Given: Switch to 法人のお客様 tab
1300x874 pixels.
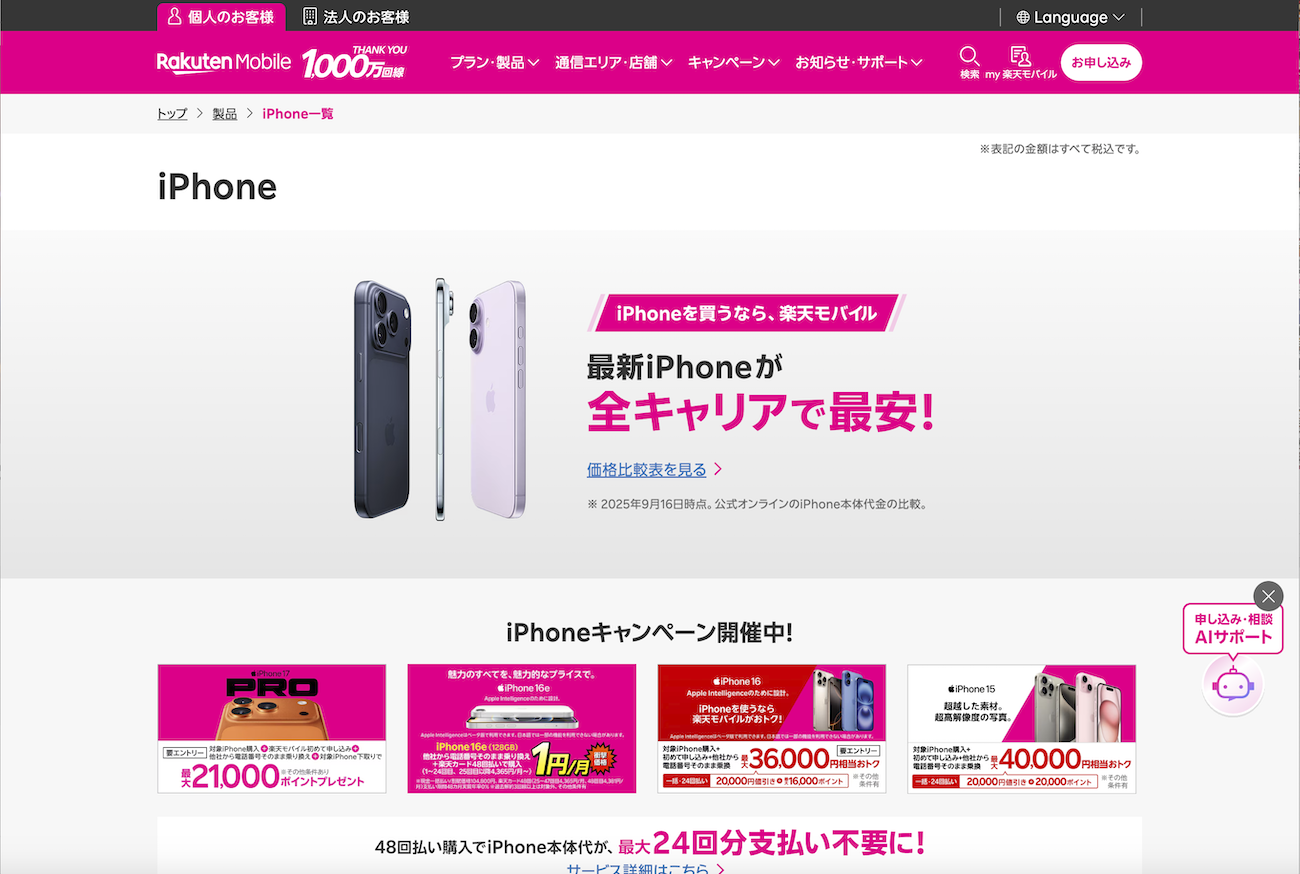Looking at the screenshot, I should click(356, 16).
